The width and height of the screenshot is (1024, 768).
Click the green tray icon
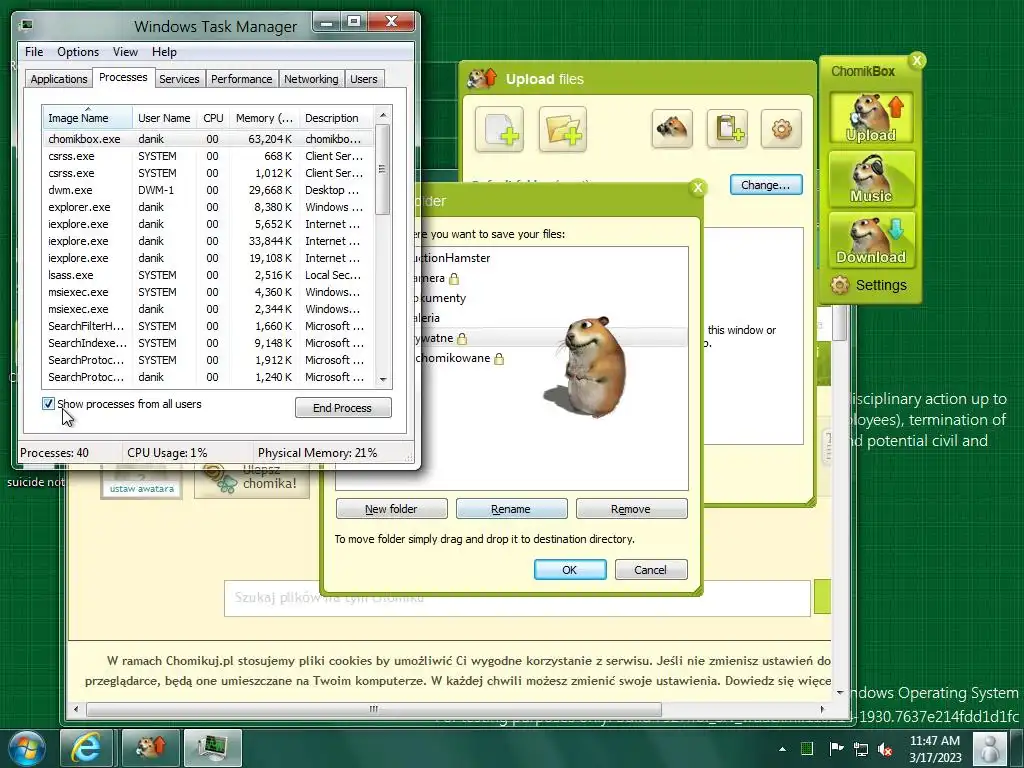click(807, 749)
